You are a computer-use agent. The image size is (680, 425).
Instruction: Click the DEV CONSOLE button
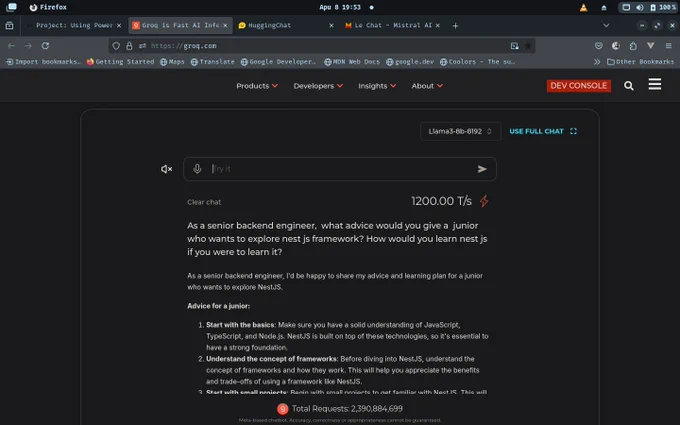(x=579, y=86)
